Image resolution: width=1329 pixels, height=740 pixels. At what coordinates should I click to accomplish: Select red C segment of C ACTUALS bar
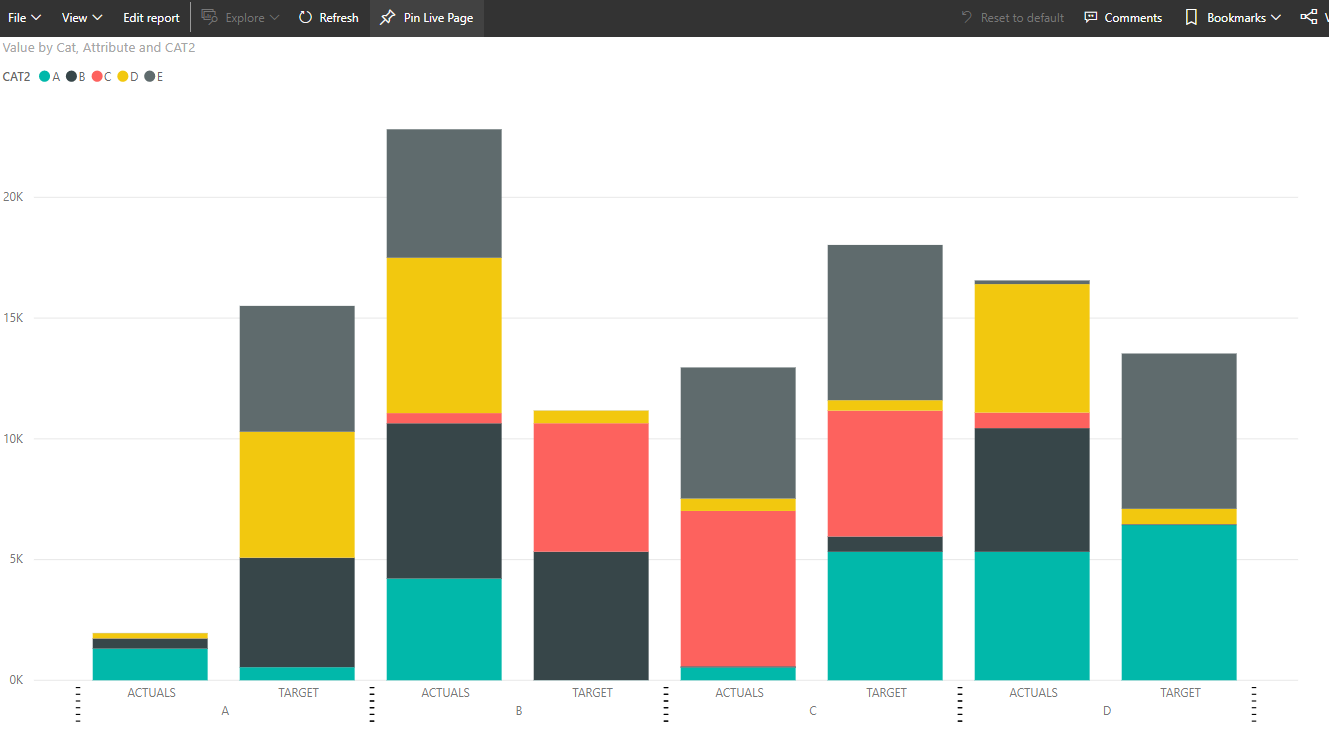click(738, 589)
